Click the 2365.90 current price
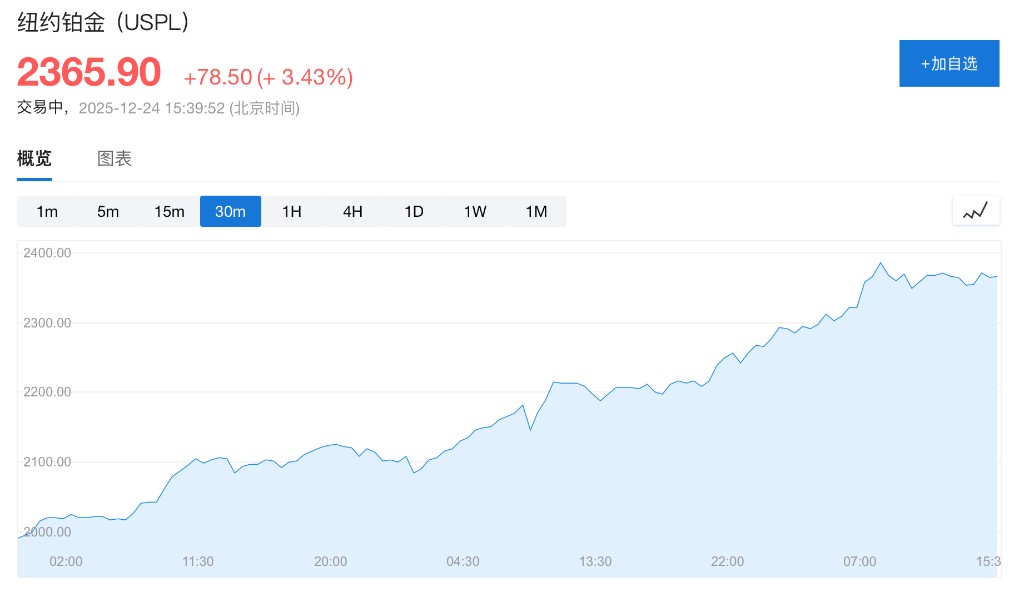 coord(89,73)
